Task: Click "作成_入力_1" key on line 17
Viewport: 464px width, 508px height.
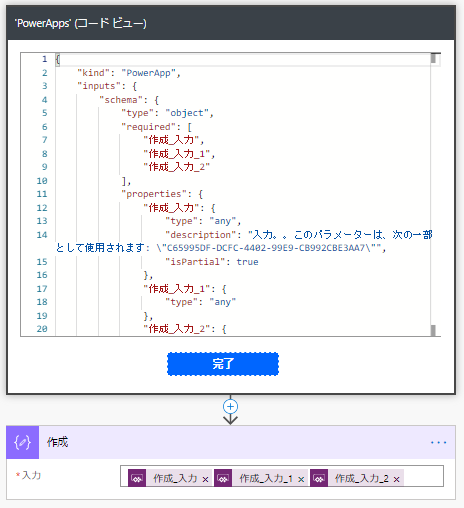Action: pos(177,289)
